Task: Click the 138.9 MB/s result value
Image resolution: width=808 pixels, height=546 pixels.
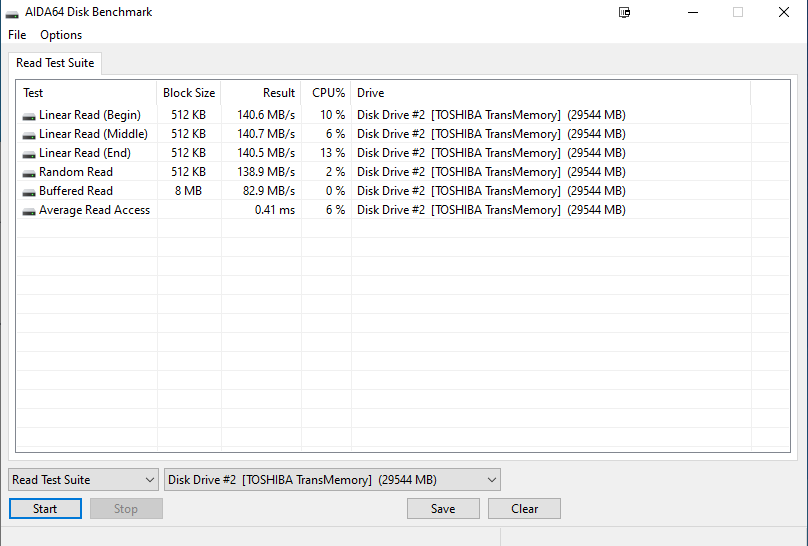Action: [x=266, y=172]
